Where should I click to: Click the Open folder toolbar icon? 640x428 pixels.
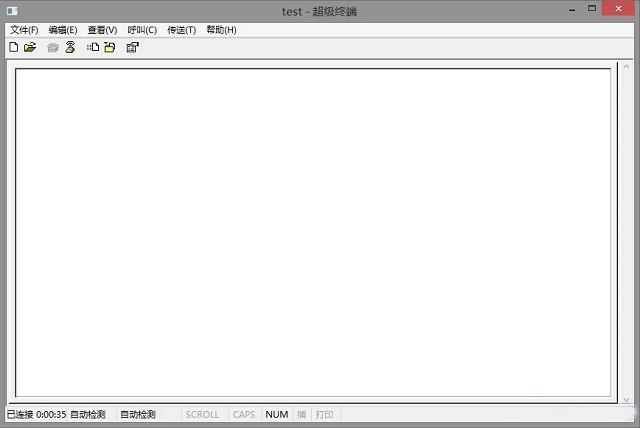click(x=30, y=47)
